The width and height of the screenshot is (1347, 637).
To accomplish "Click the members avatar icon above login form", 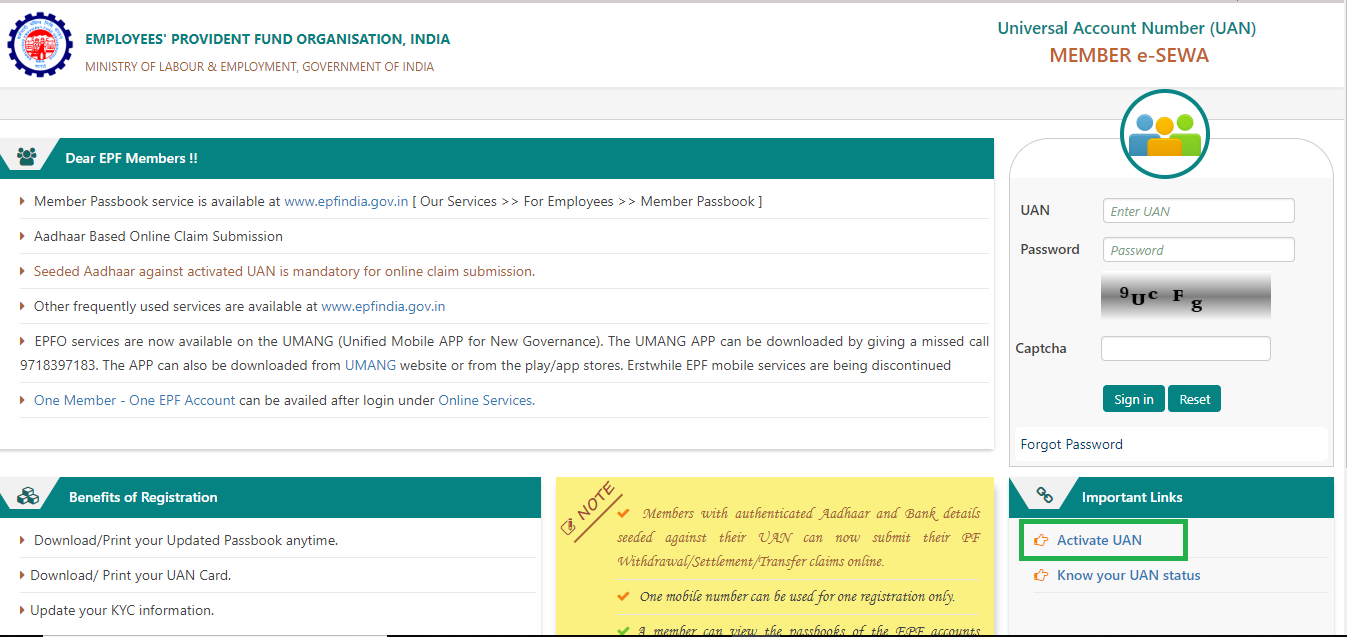I will (x=1165, y=134).
